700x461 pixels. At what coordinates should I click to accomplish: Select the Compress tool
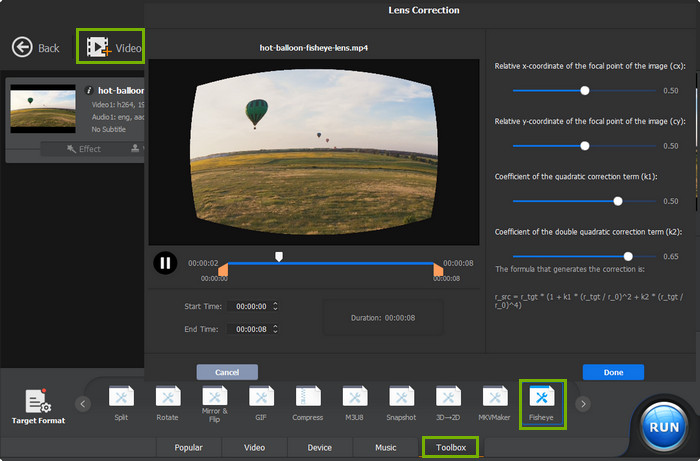tap(308, 399)
